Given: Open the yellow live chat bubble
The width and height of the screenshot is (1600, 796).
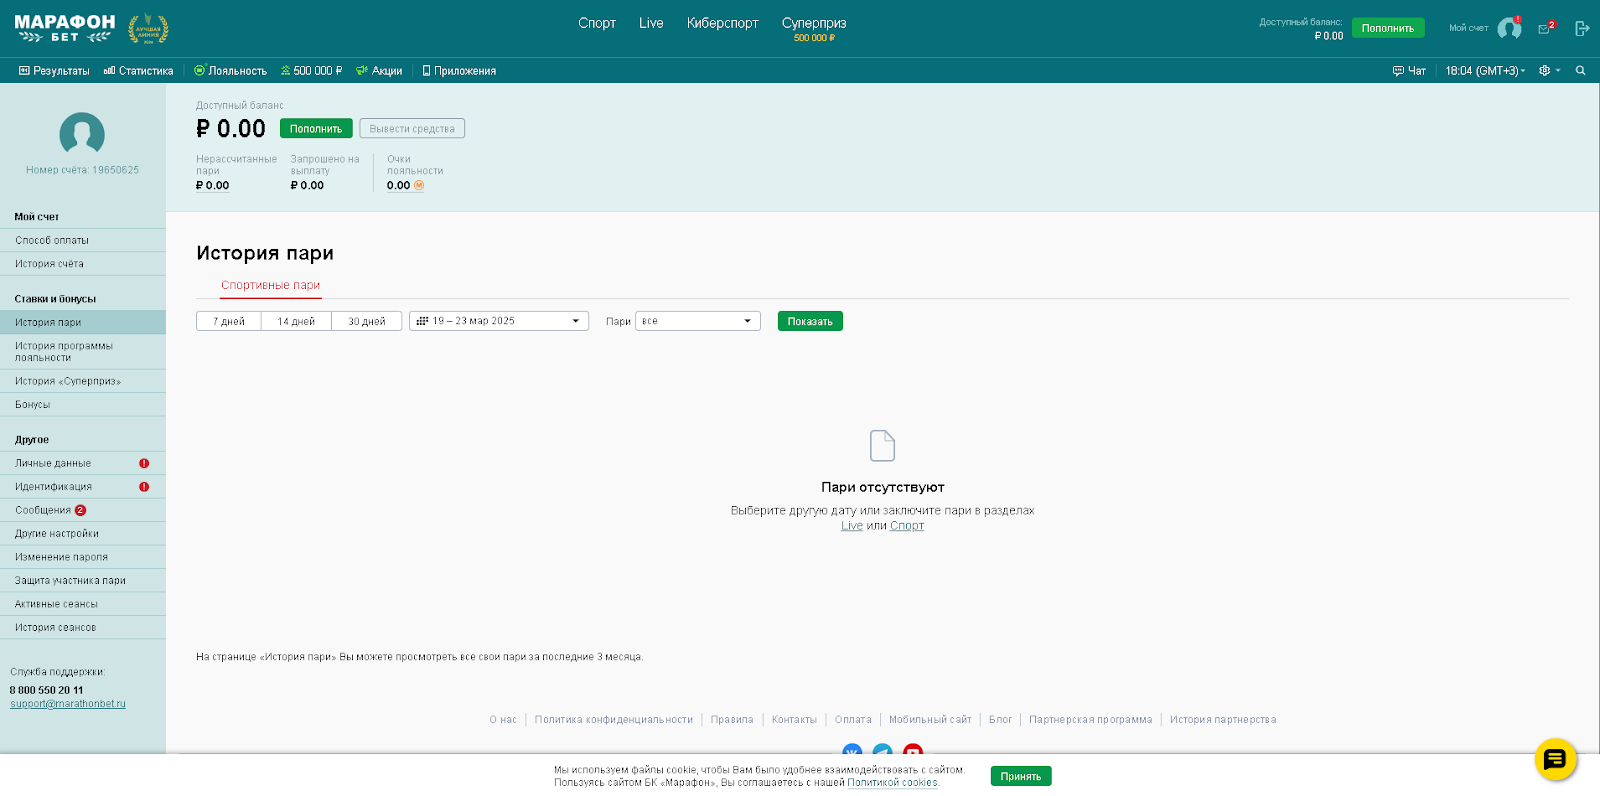Looking at the screenshot, I should tap(1555, 760).
